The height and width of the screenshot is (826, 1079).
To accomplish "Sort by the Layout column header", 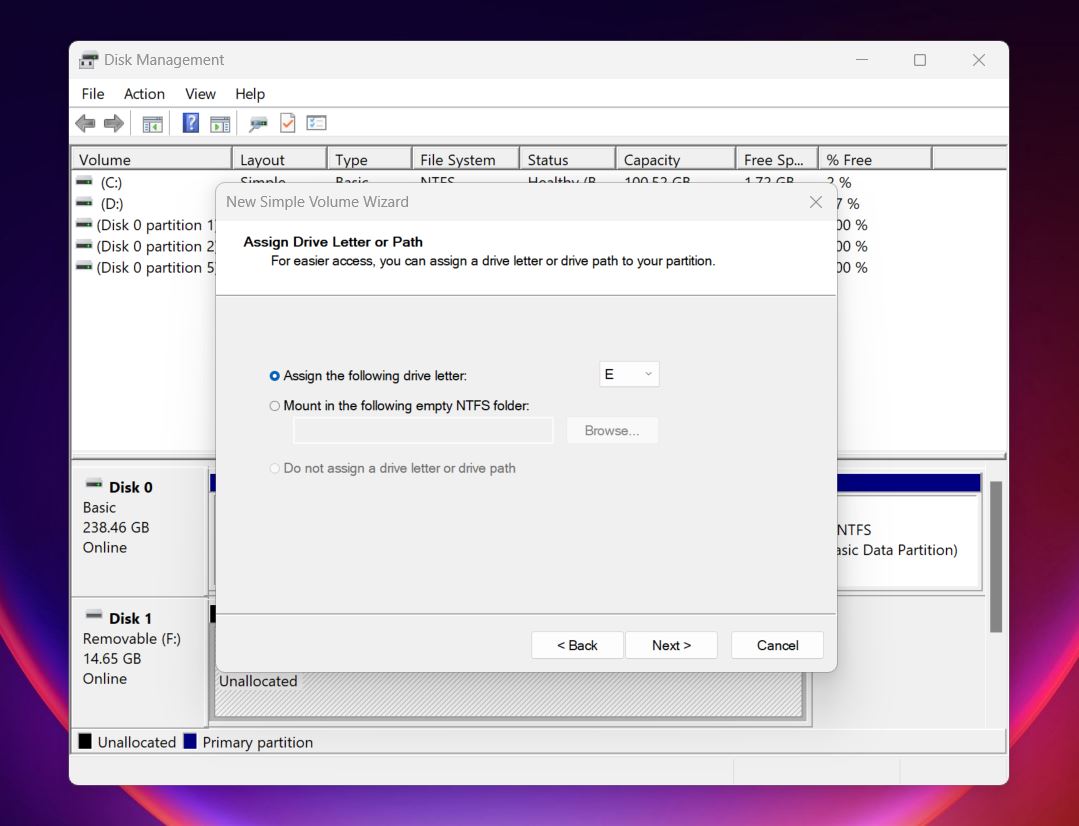I will 279,160.
